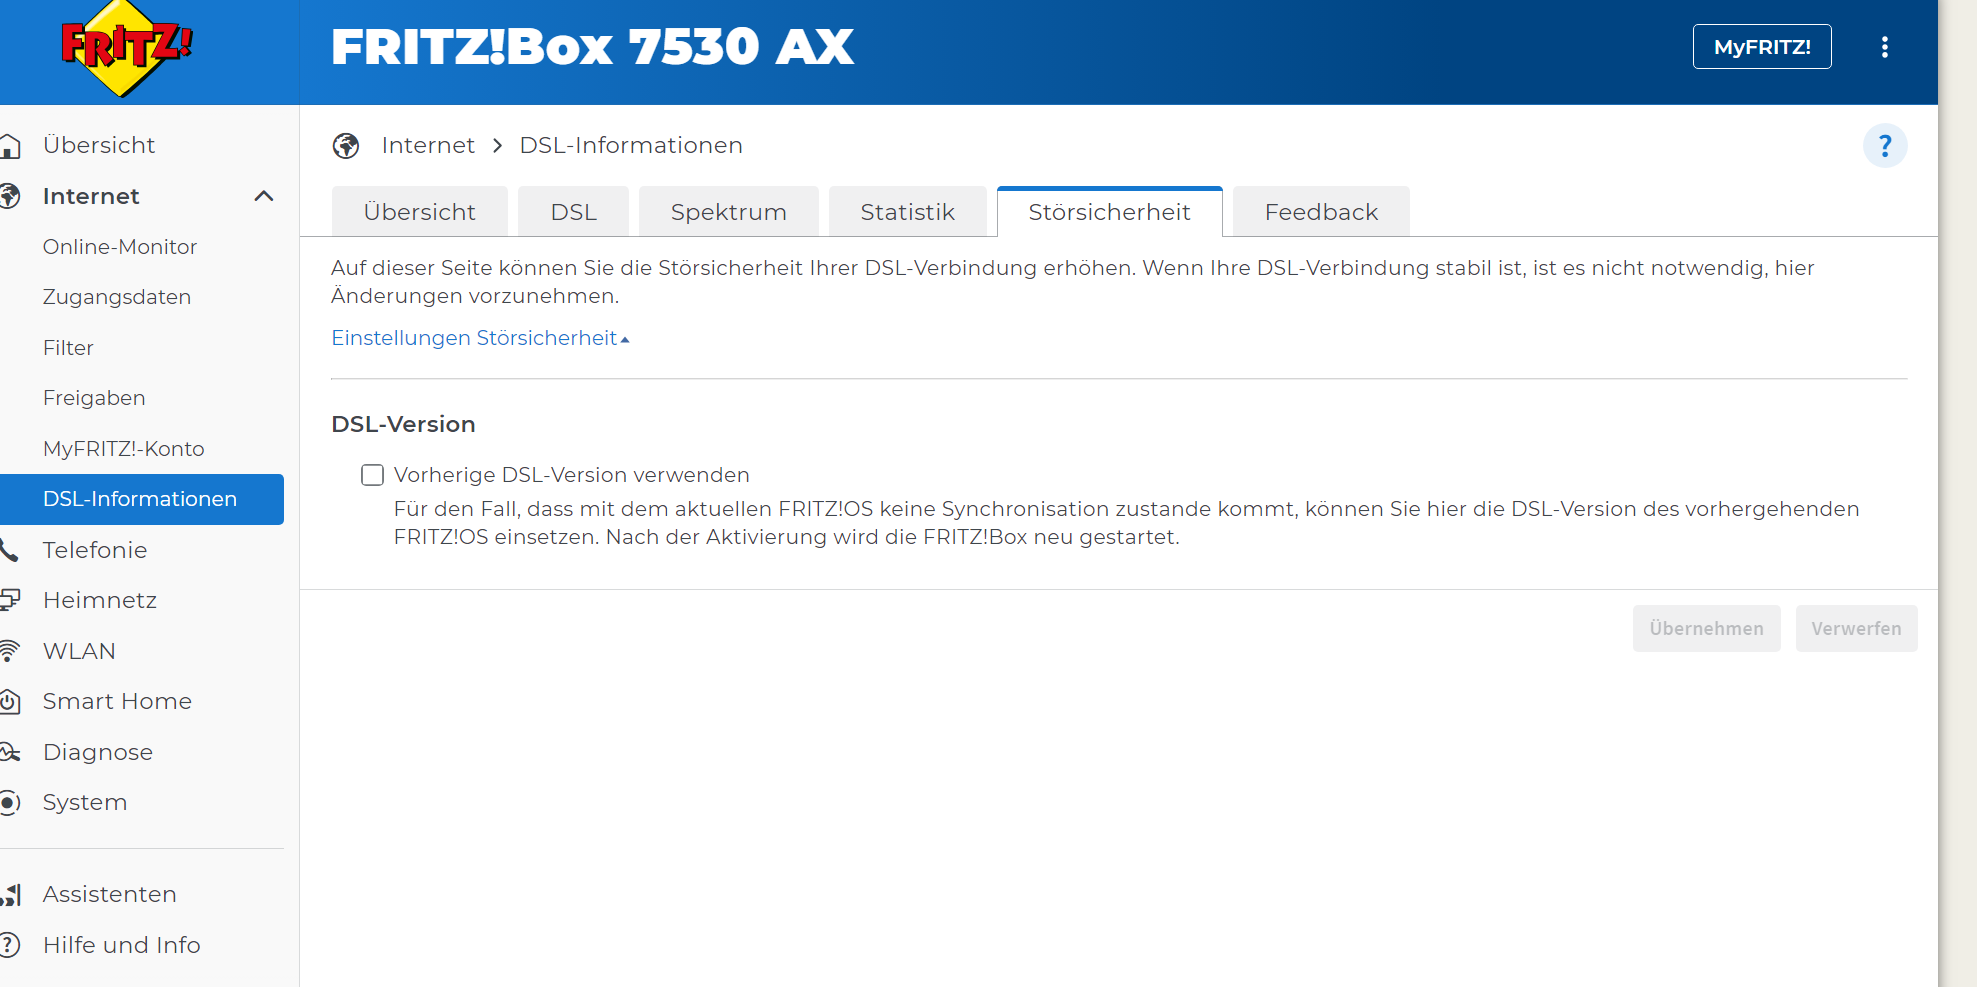Select DSL-Informationen in sidebar
Image resolution: width=1977 pixels, height=987 pixels.
click(x=142, y=499)
